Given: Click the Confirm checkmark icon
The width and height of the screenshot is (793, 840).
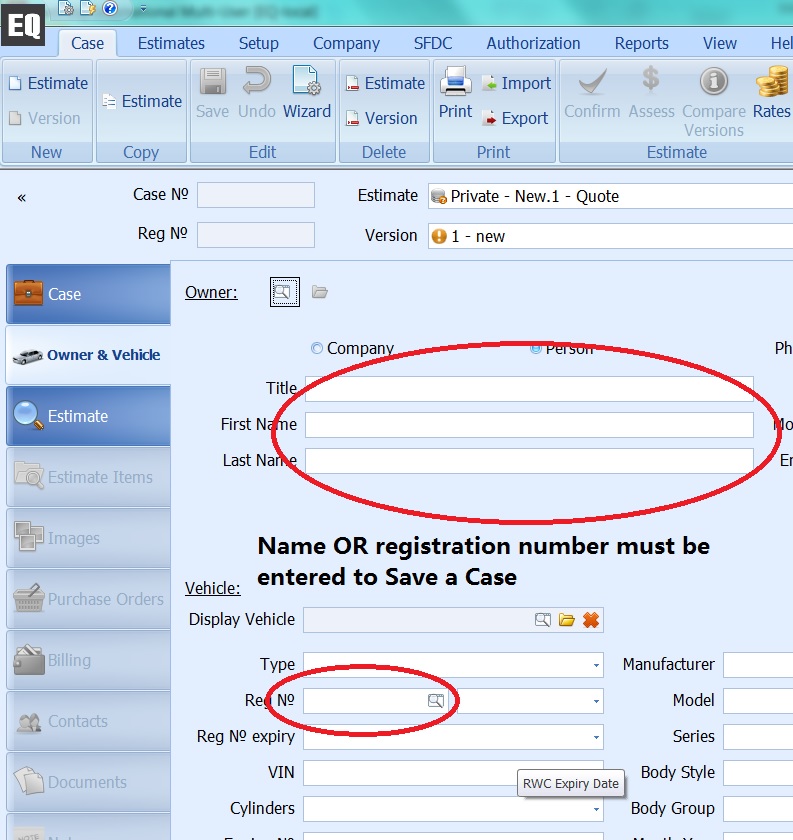Looking at the screenshot, I should [593, 81].
